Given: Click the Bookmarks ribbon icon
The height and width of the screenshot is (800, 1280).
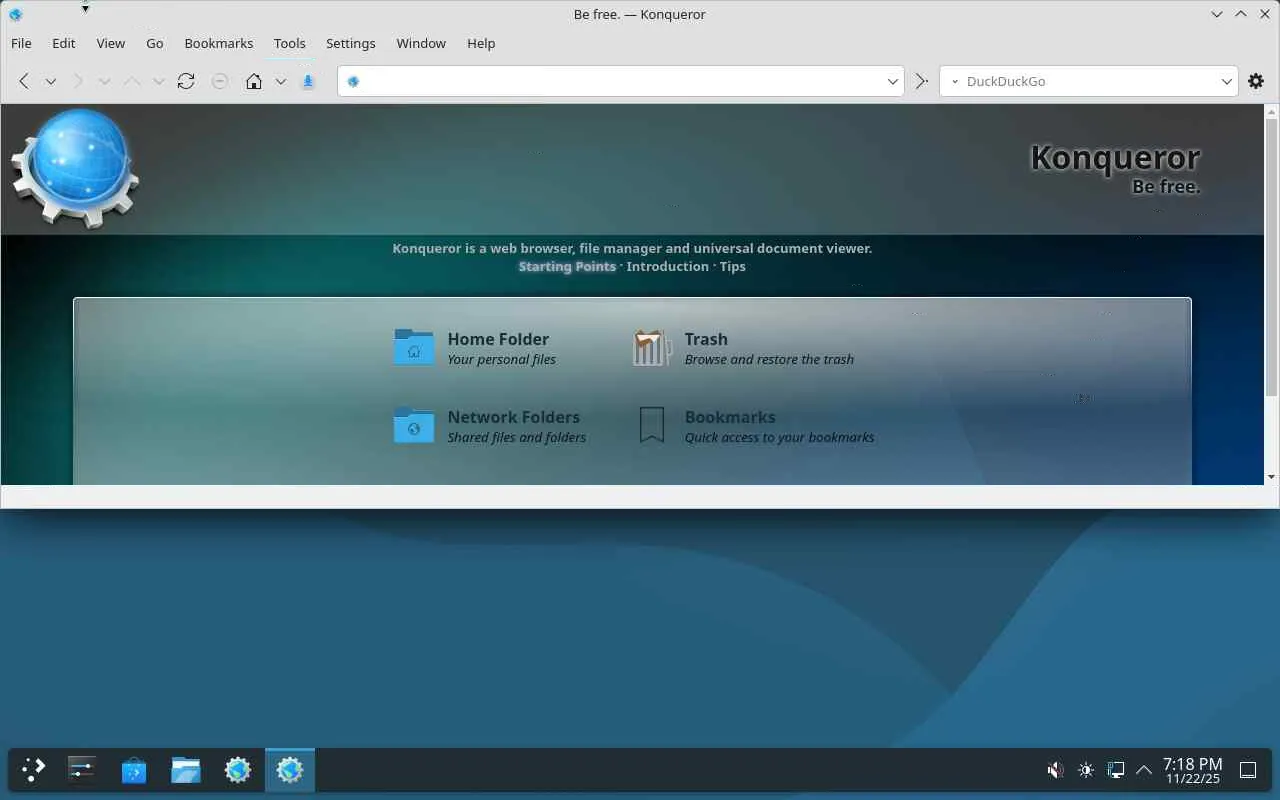Looking at the screenshot, I should point(652,425).
